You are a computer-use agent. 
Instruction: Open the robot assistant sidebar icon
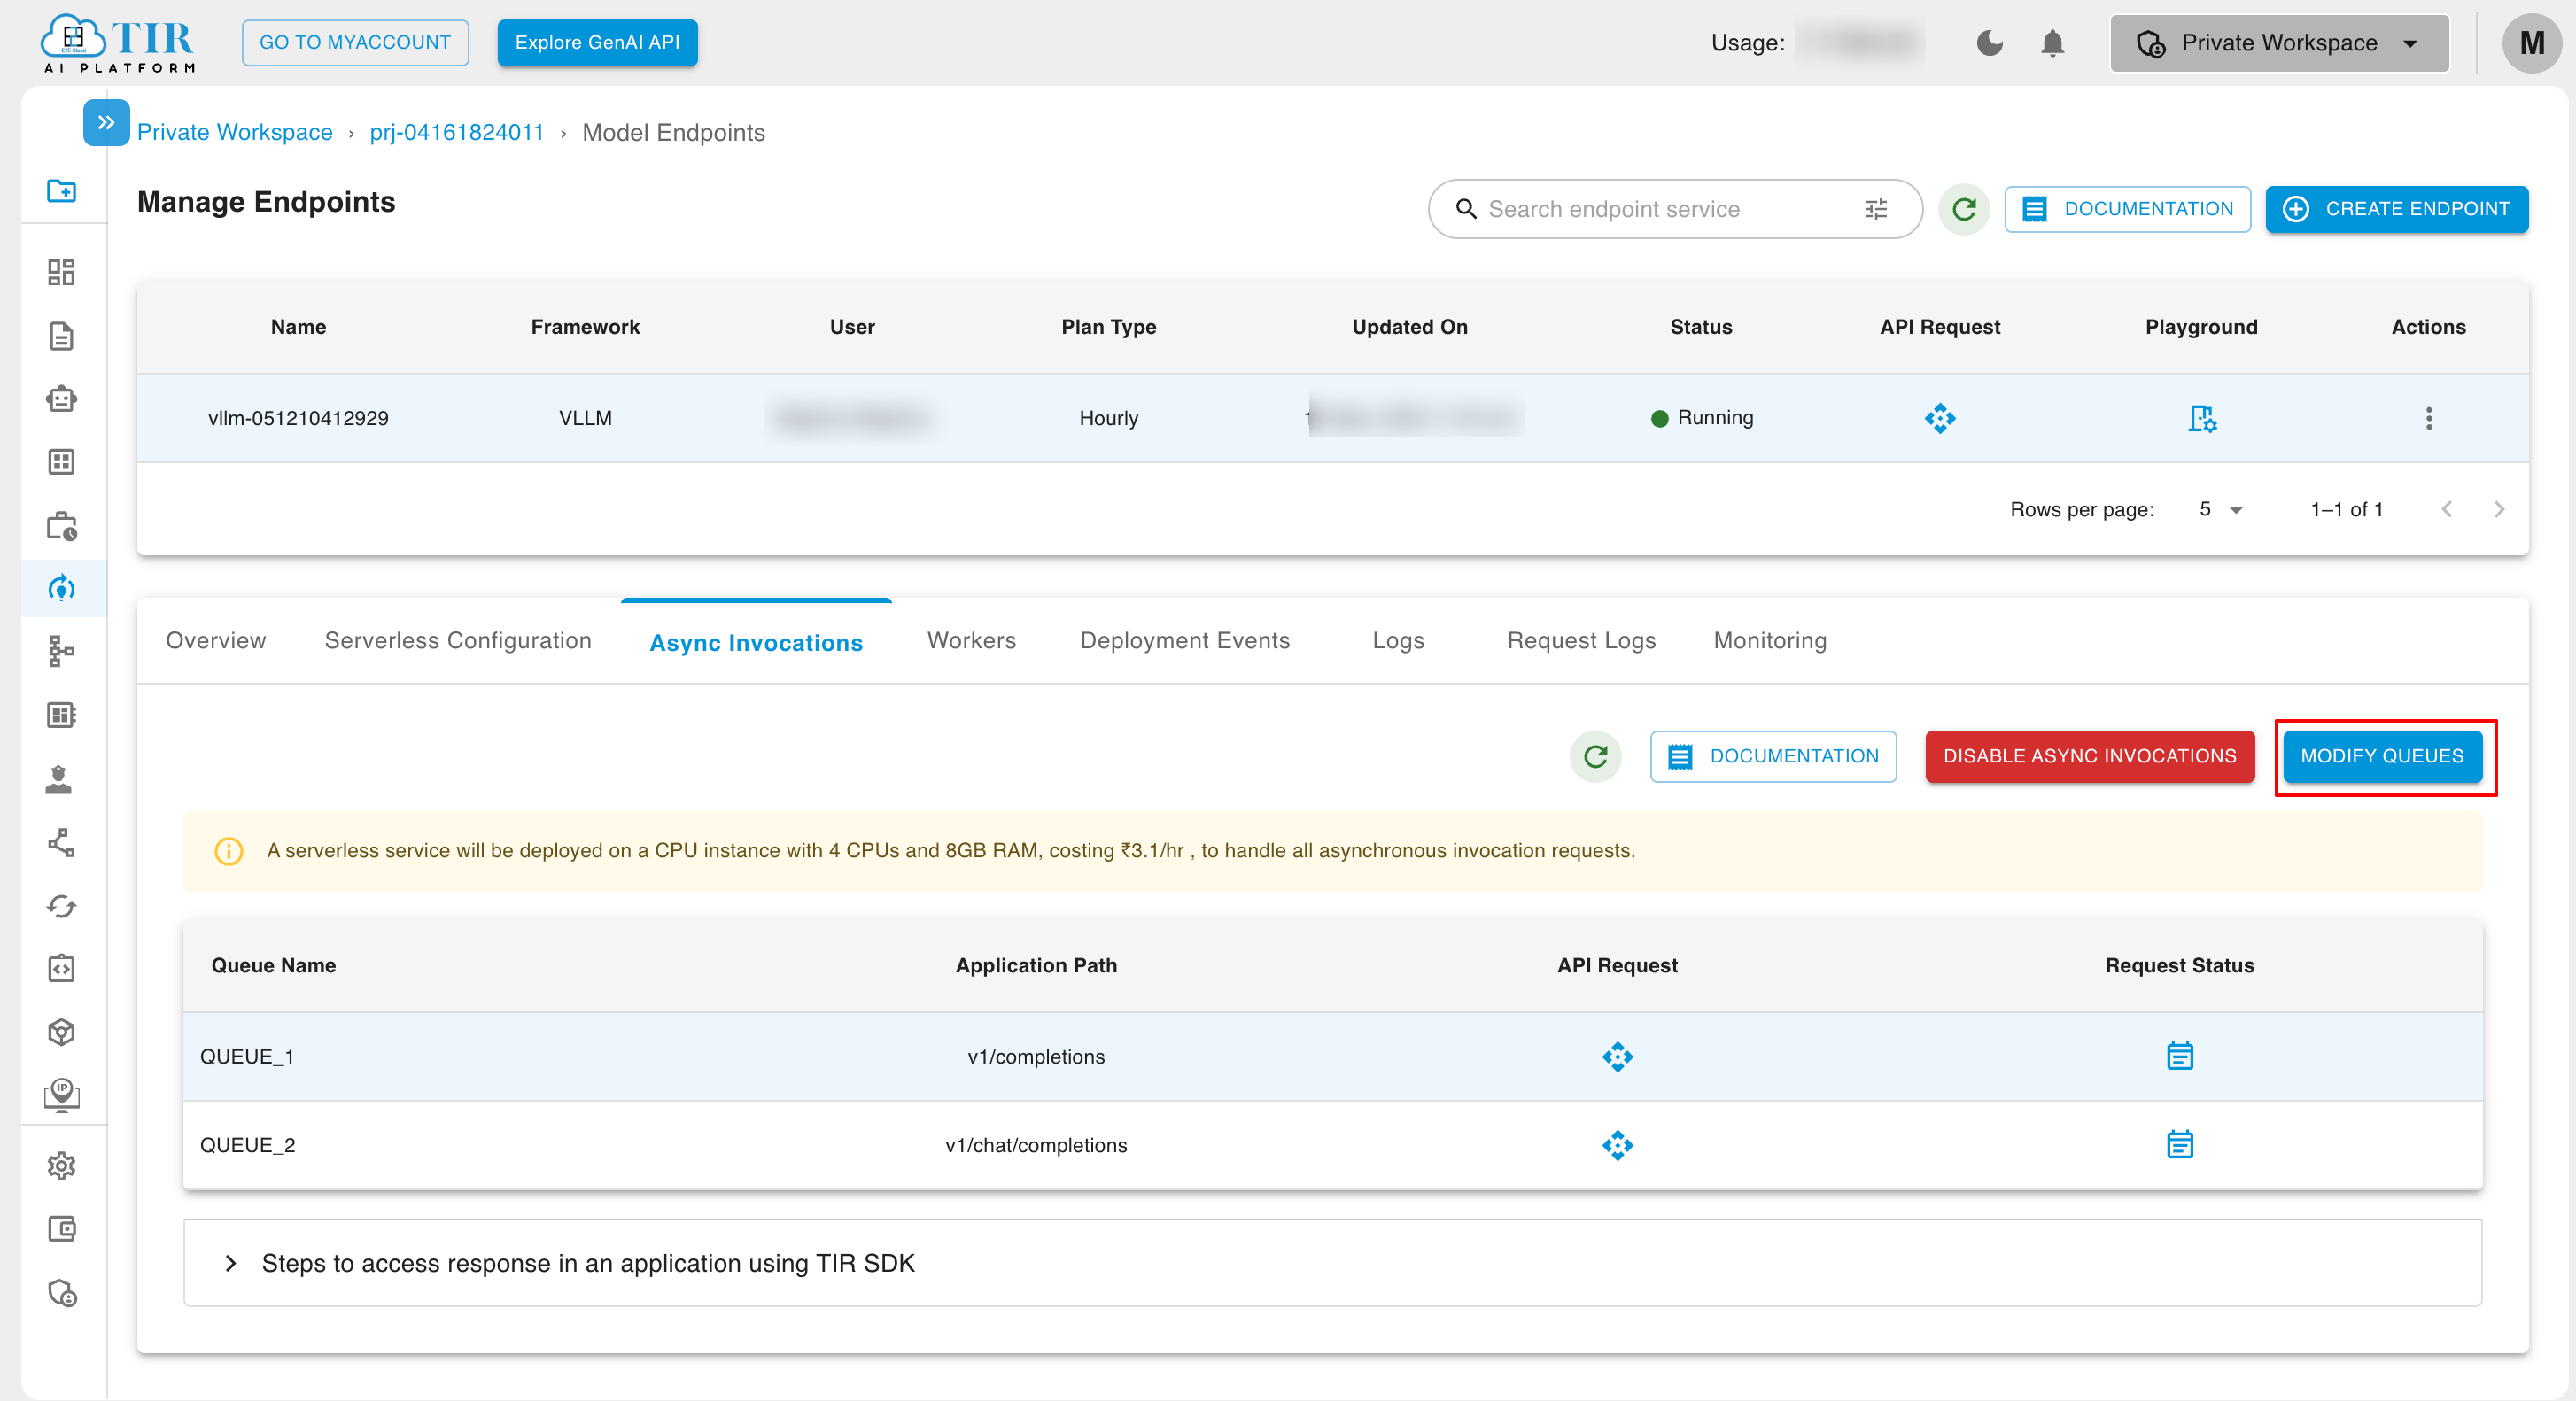pyautogui.click(x=62, y=399)
